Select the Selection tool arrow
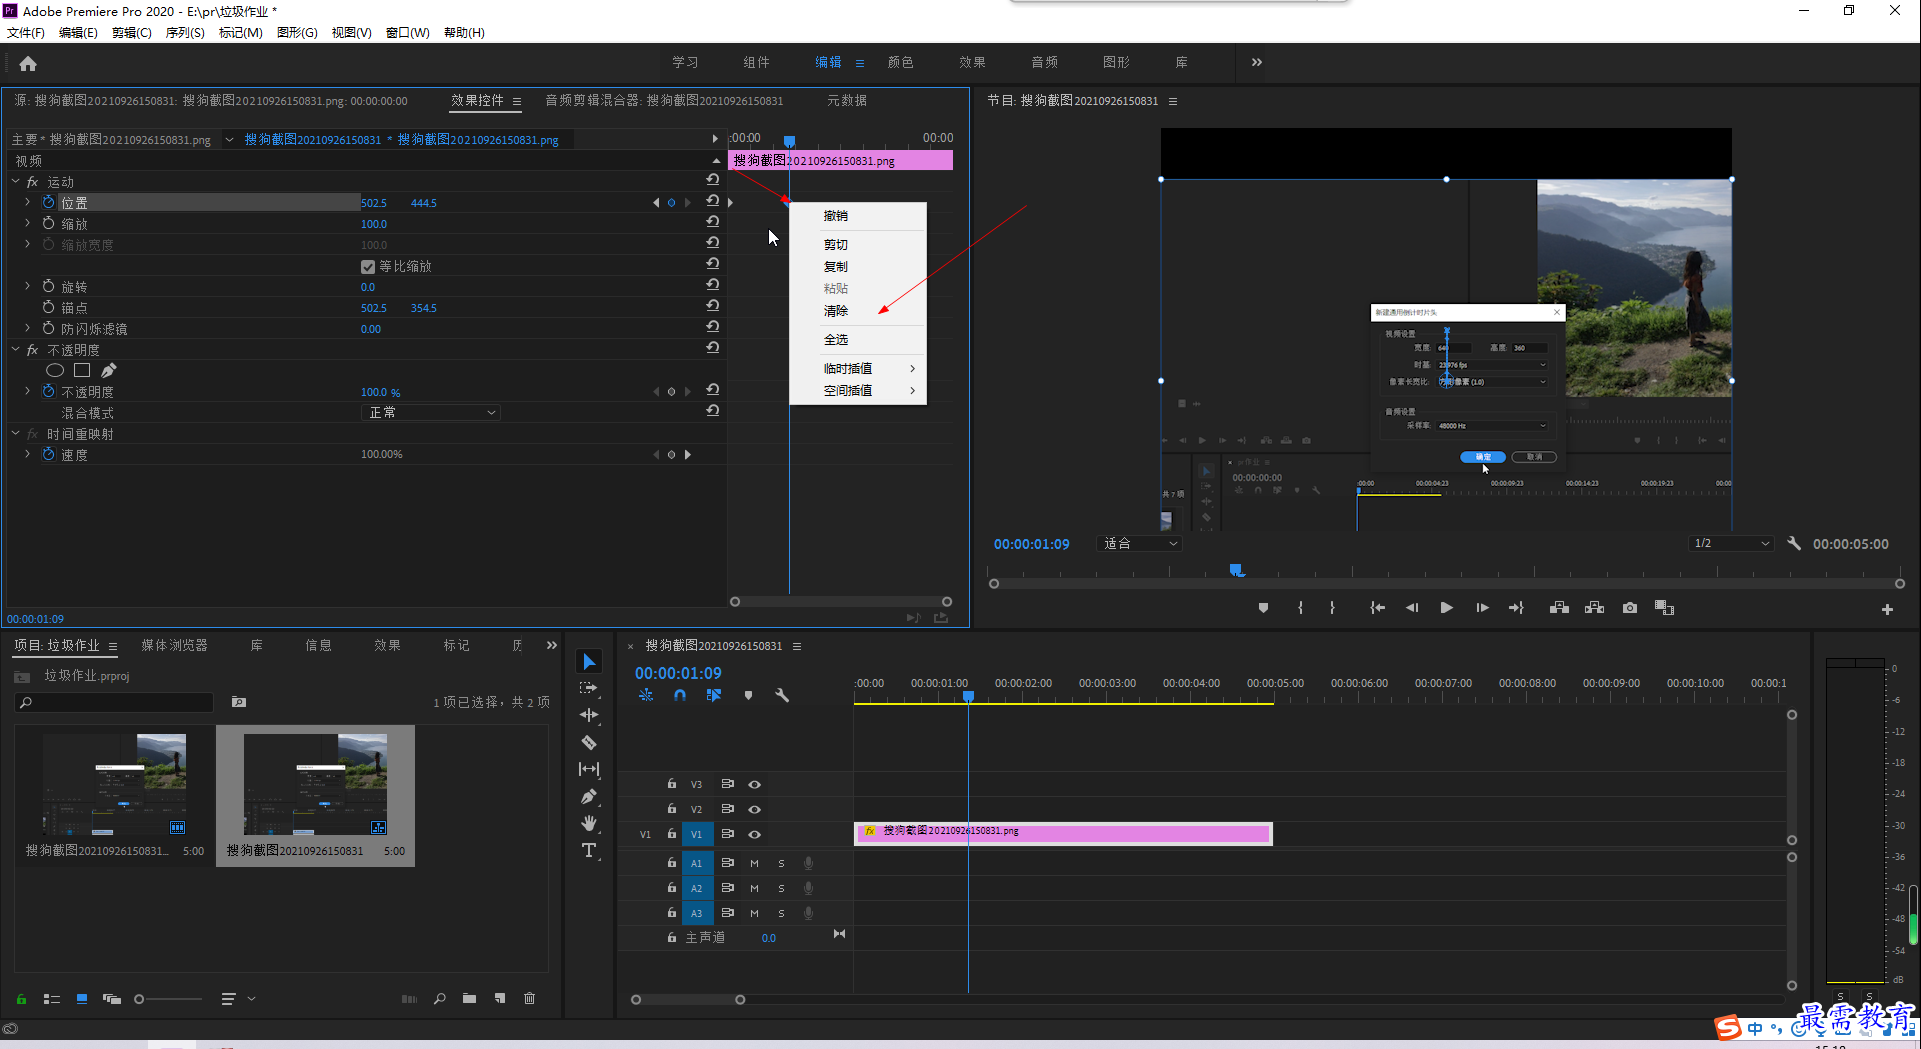This screenshot has width=1921, height=1049. tap(589, 662)
